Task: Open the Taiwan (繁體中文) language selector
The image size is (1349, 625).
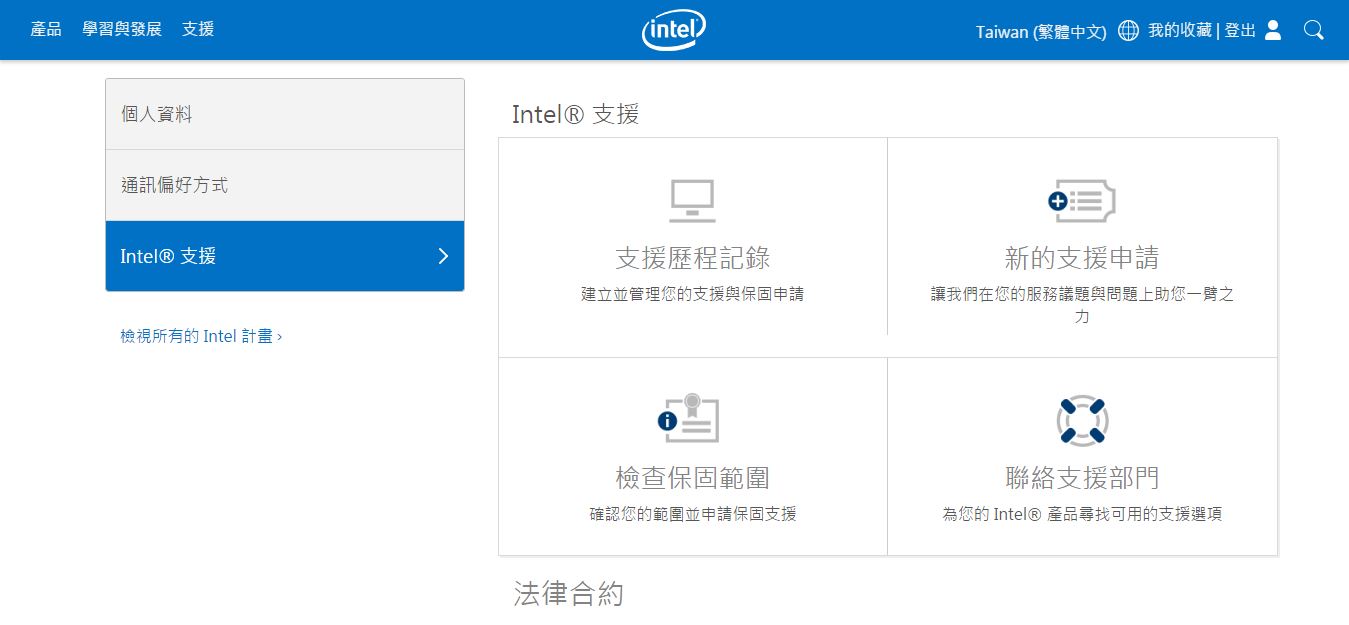Action: [x=1039, y=31]
